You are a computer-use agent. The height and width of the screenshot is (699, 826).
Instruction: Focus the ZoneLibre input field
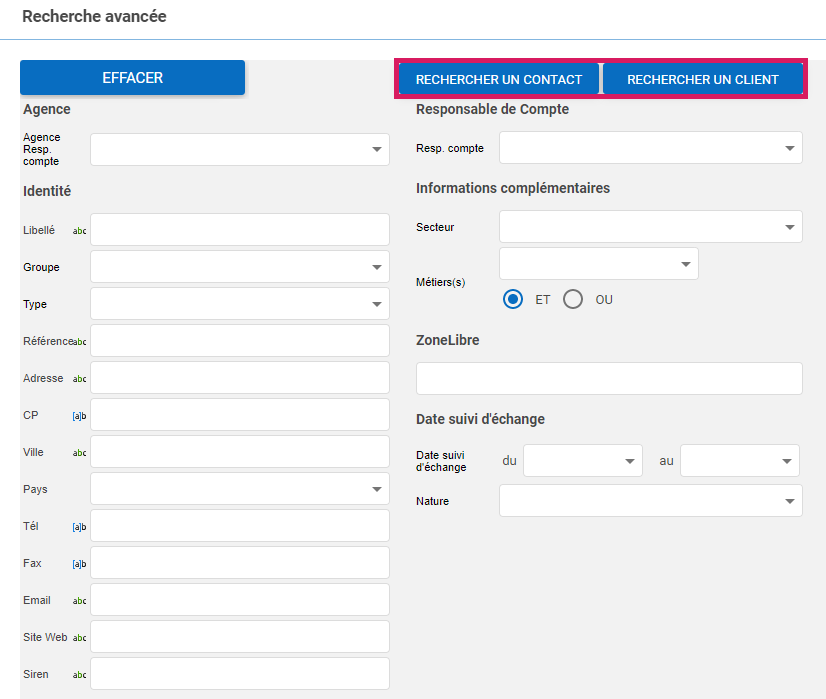[x=609, y=379]
